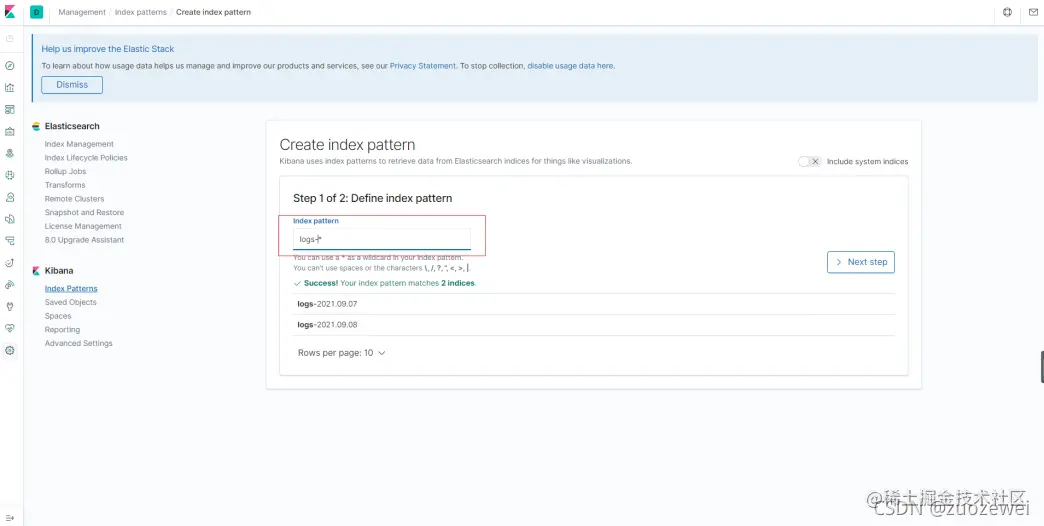Select Index Patterns under Kibana
The height and width of the screenshot is (526, 1044).
[x=71, y=288]
